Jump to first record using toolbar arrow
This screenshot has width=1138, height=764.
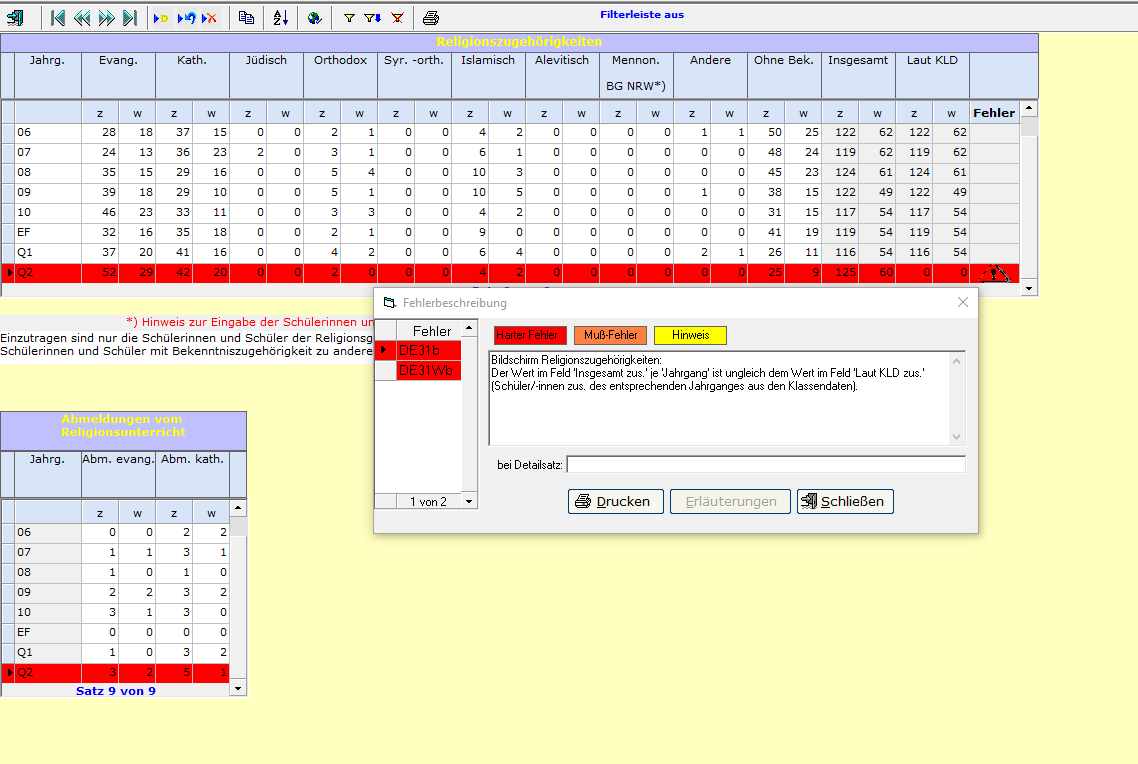point(58,17)
